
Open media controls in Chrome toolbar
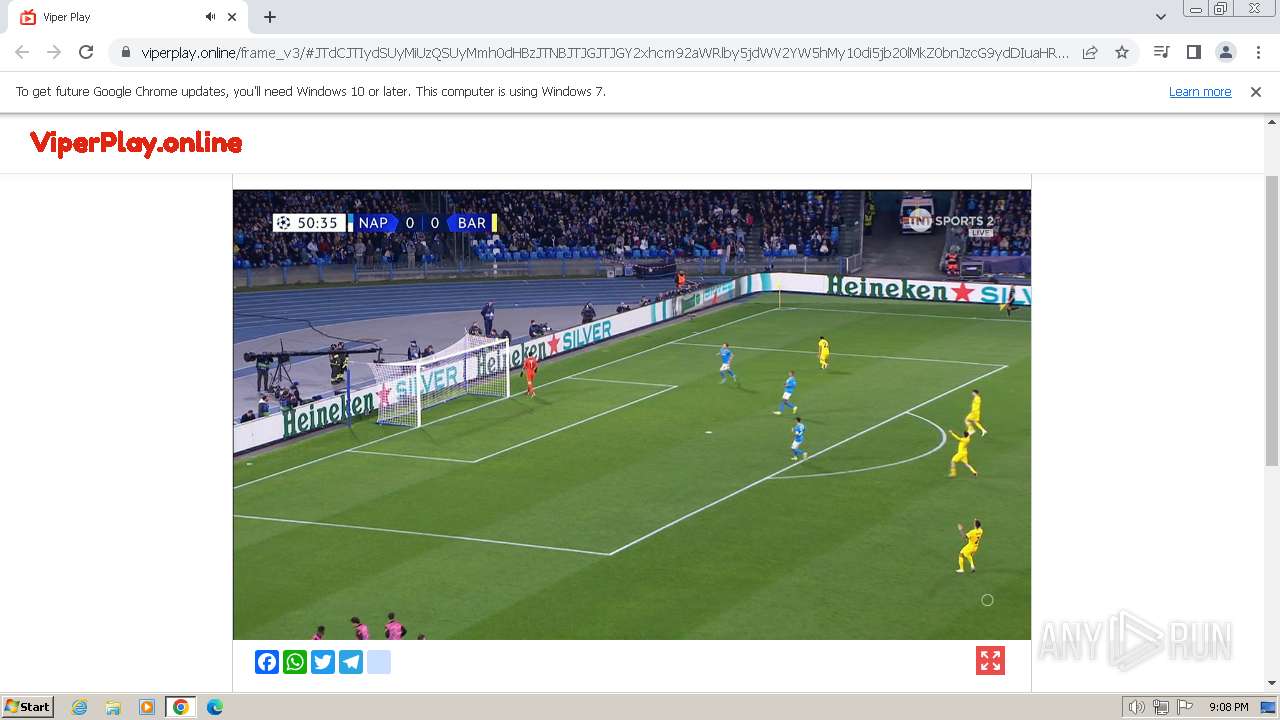click(1161, 52)
